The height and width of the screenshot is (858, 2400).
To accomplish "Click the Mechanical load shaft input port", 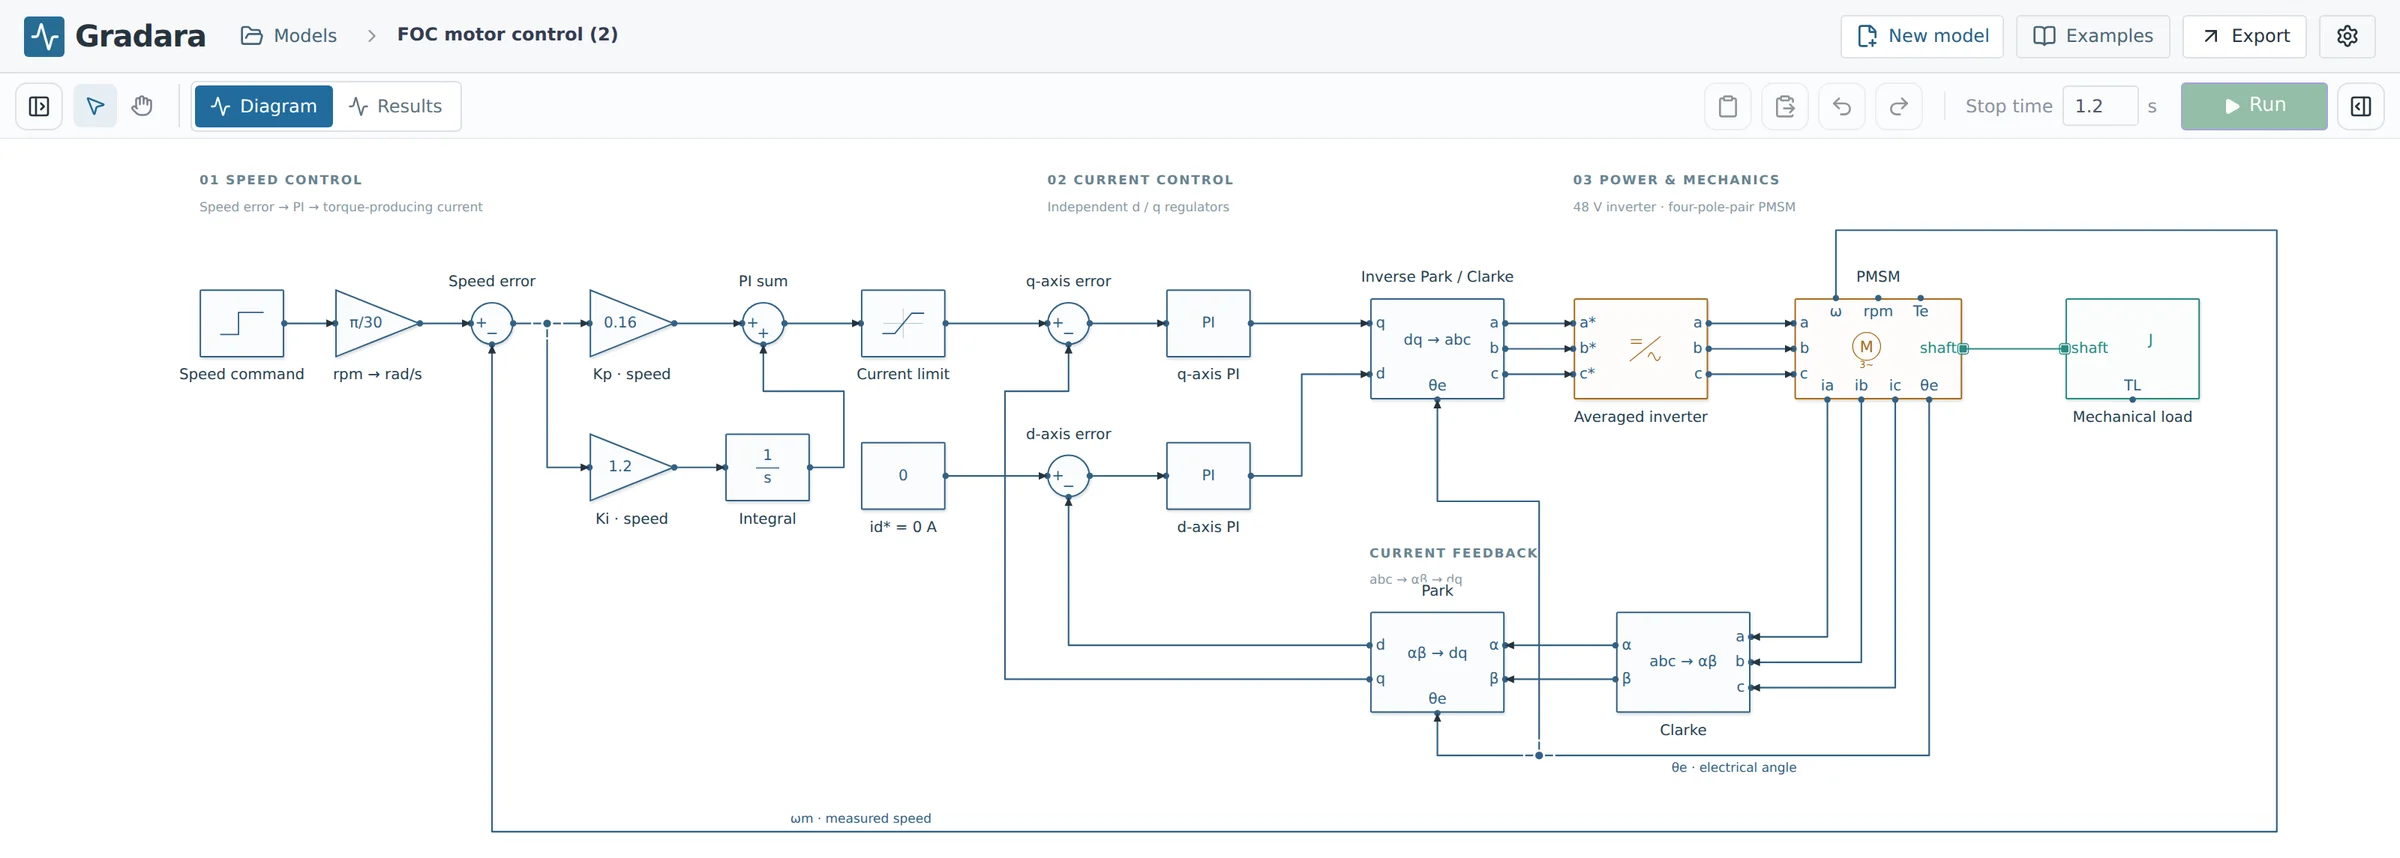I will 2065,349.
